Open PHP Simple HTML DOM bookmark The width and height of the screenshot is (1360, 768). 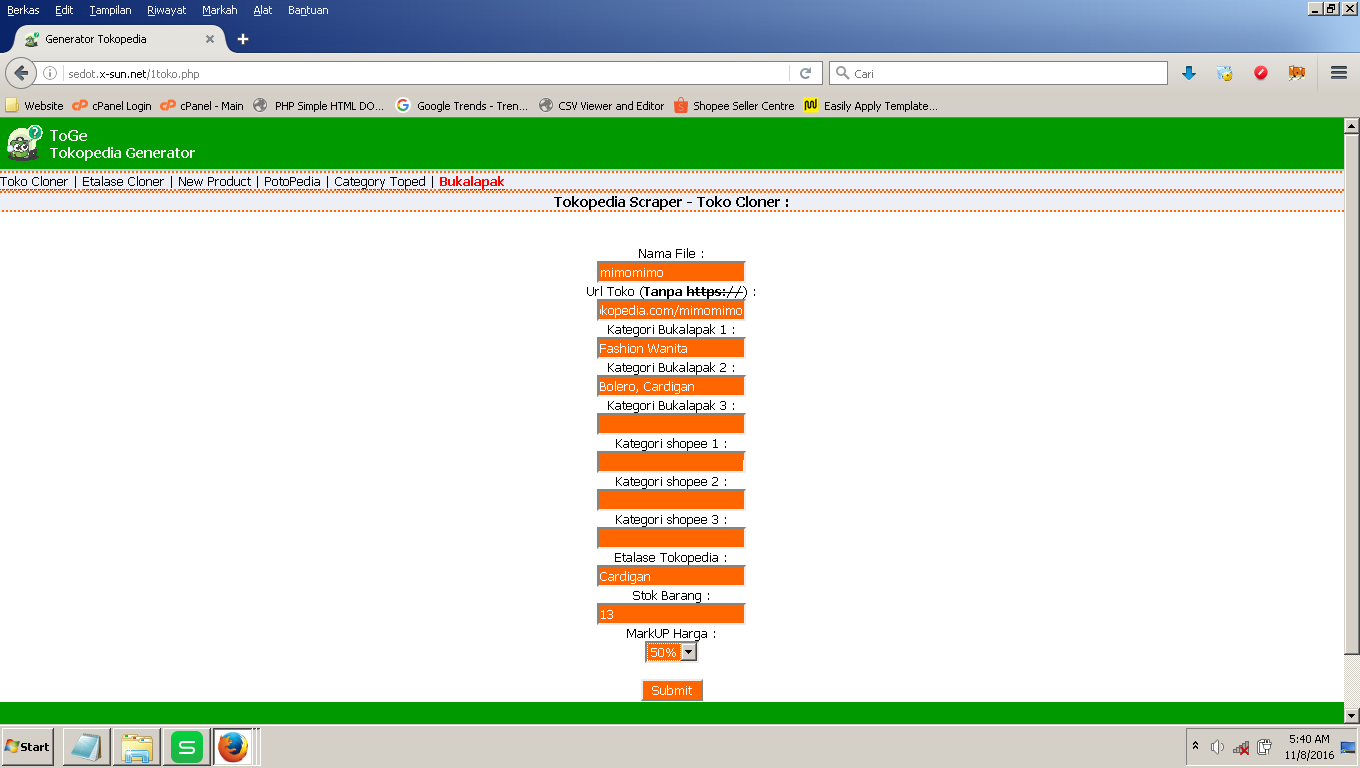(319, 105)
